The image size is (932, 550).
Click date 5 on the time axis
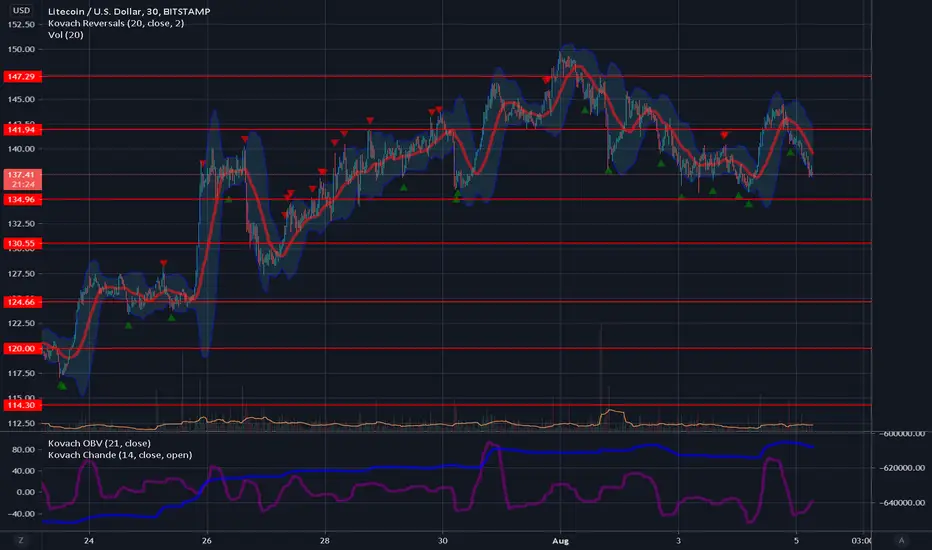point(796,541)
